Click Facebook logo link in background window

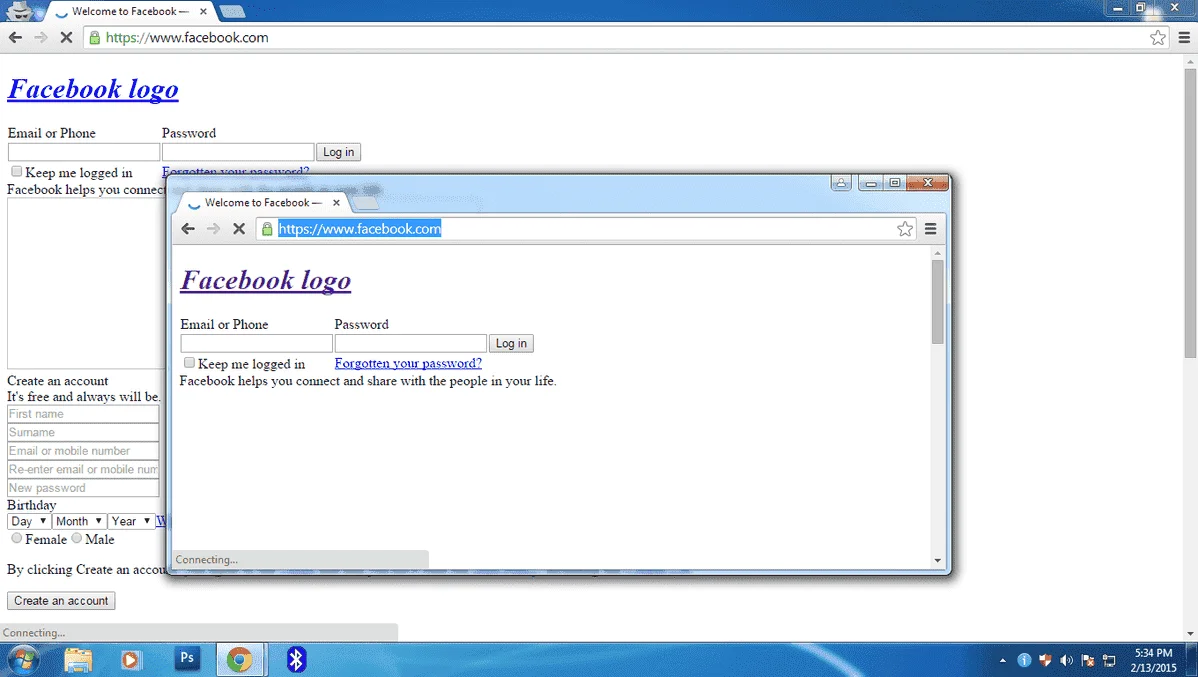pos(93,89)
